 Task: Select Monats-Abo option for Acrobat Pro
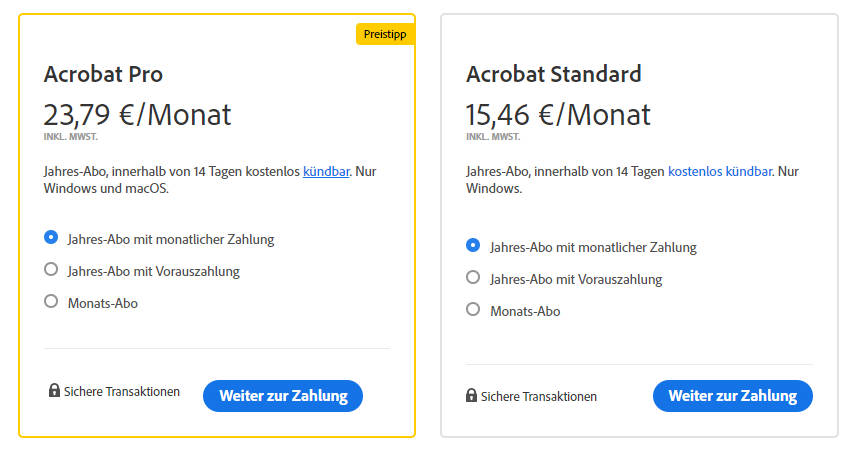pos(51,301)
